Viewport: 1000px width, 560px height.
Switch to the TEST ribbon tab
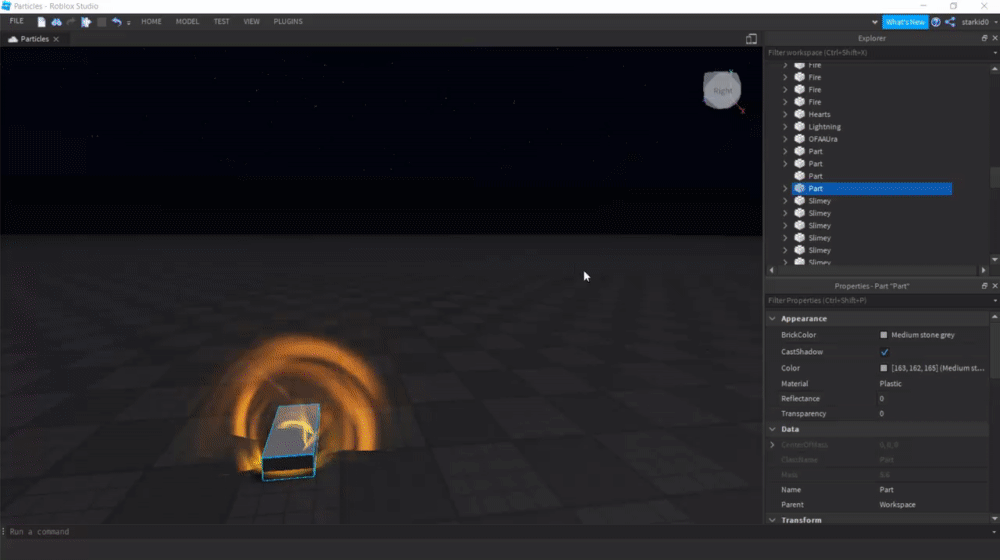pos(221,21)
